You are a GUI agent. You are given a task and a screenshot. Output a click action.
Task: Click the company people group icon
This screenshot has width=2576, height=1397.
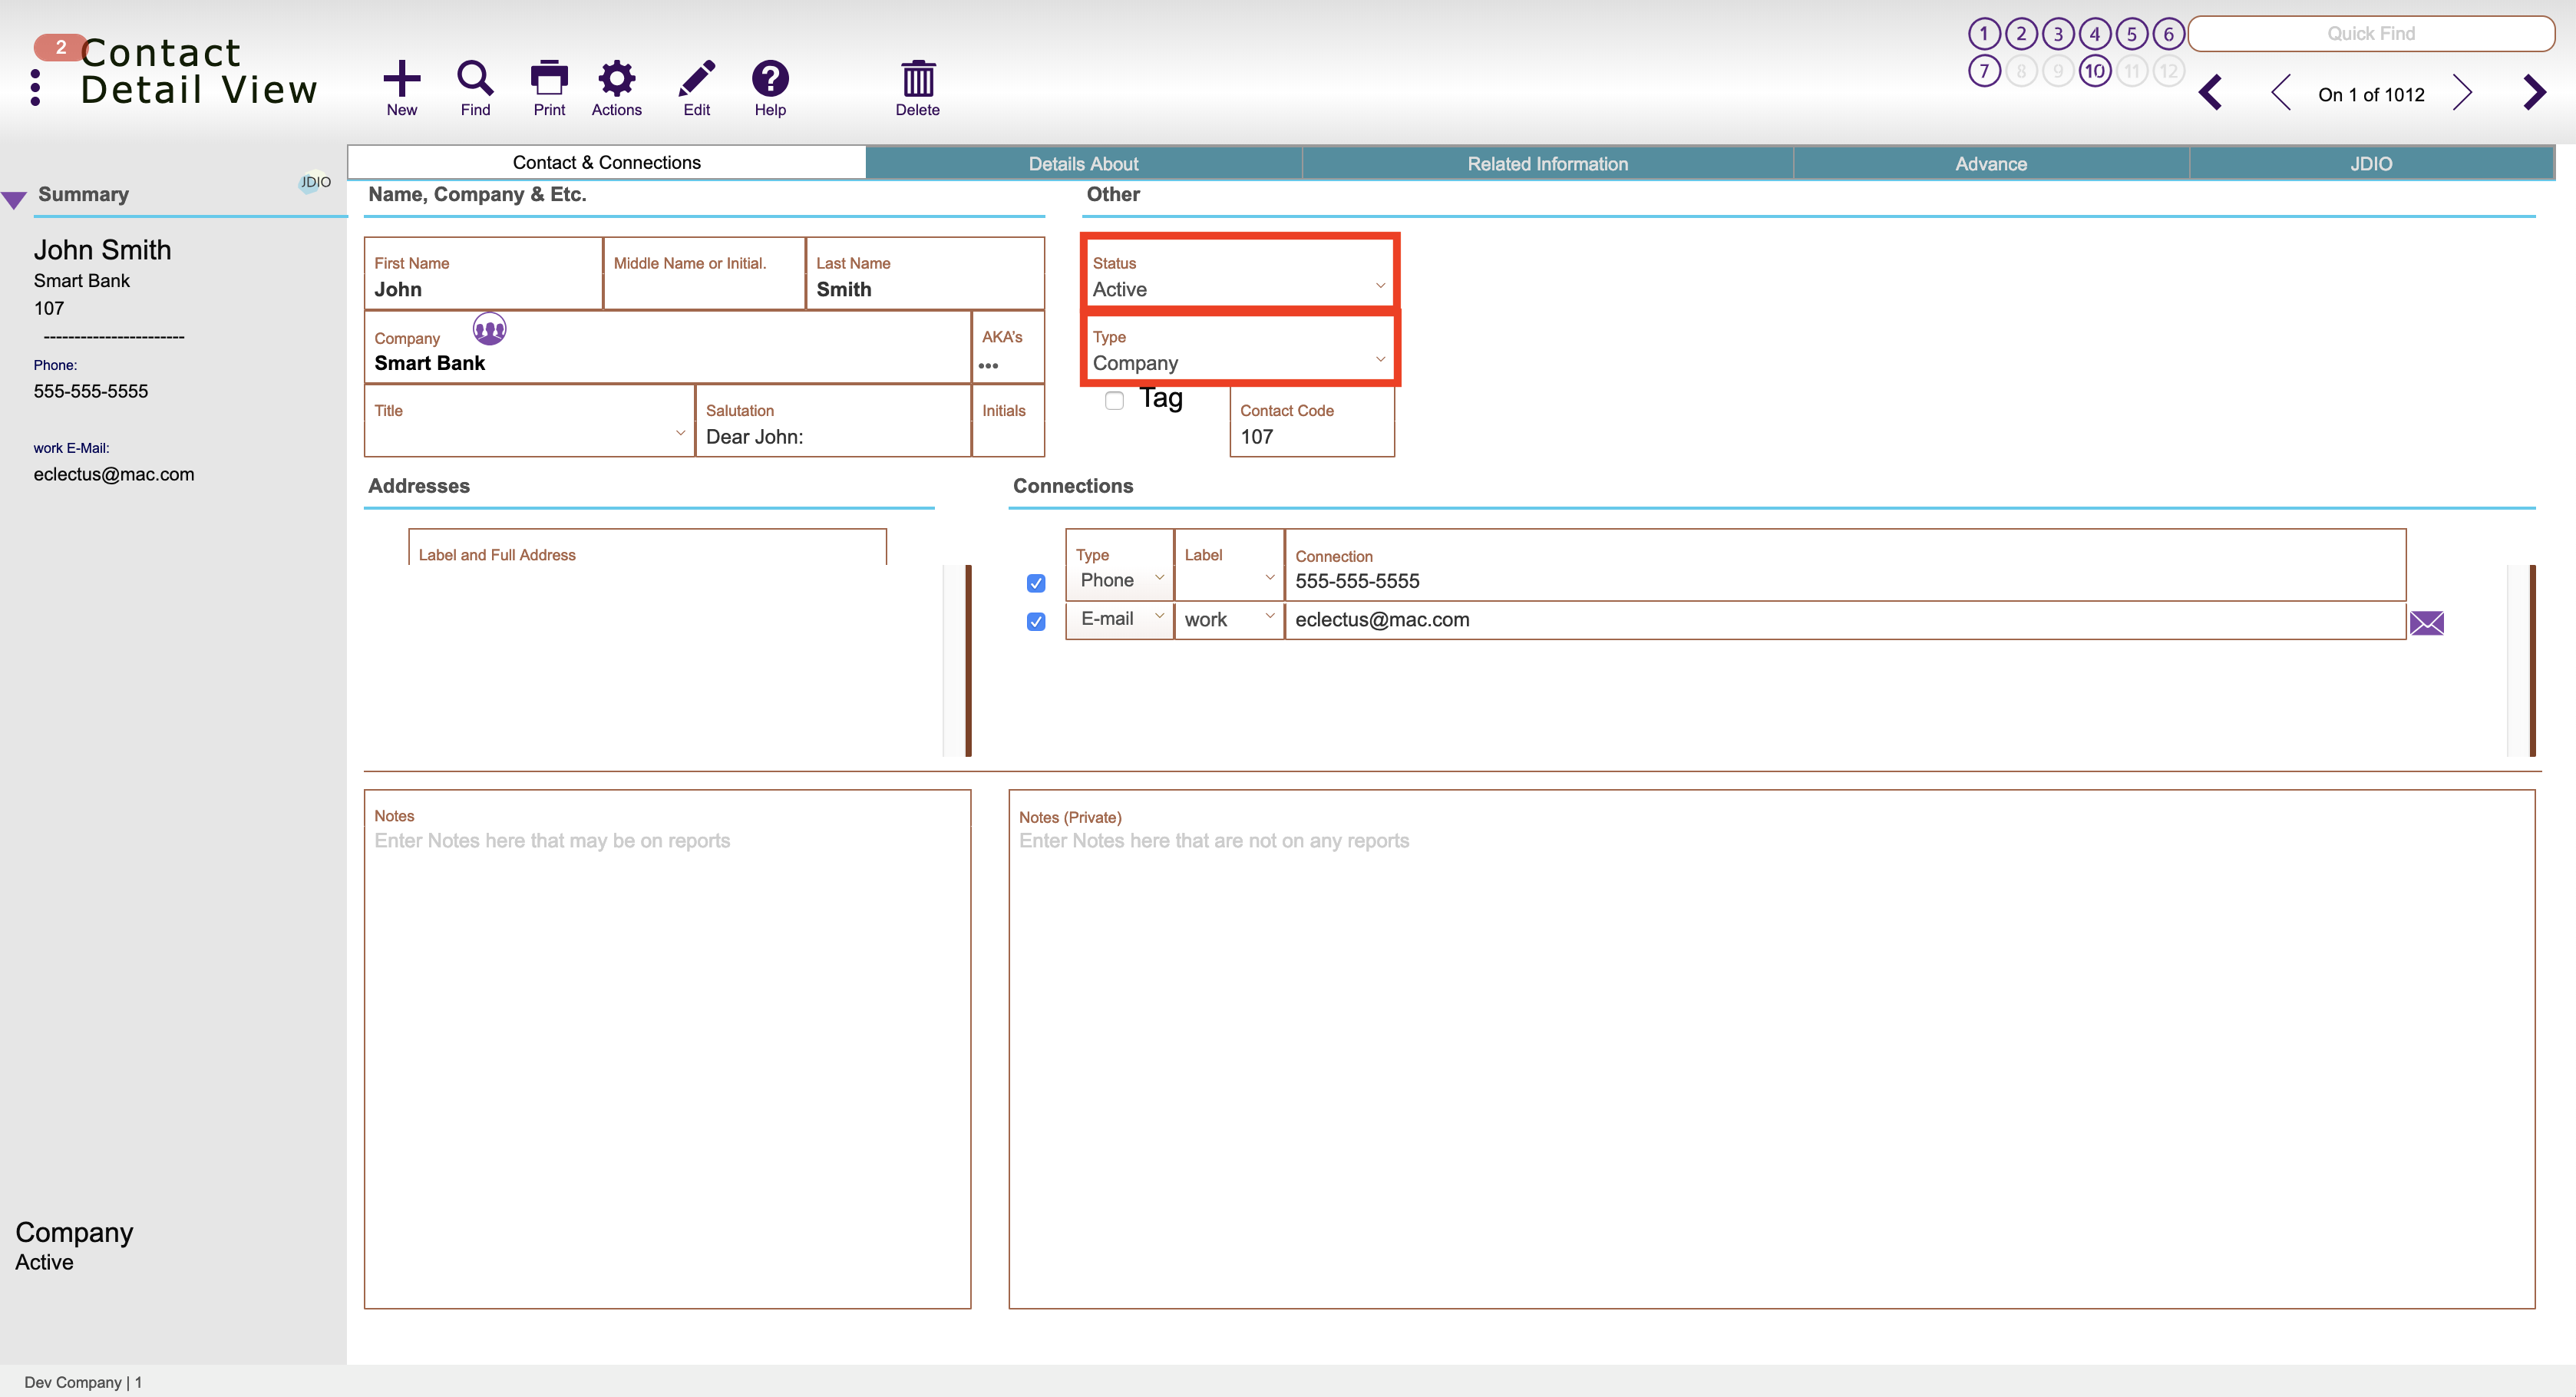point(489,328)
